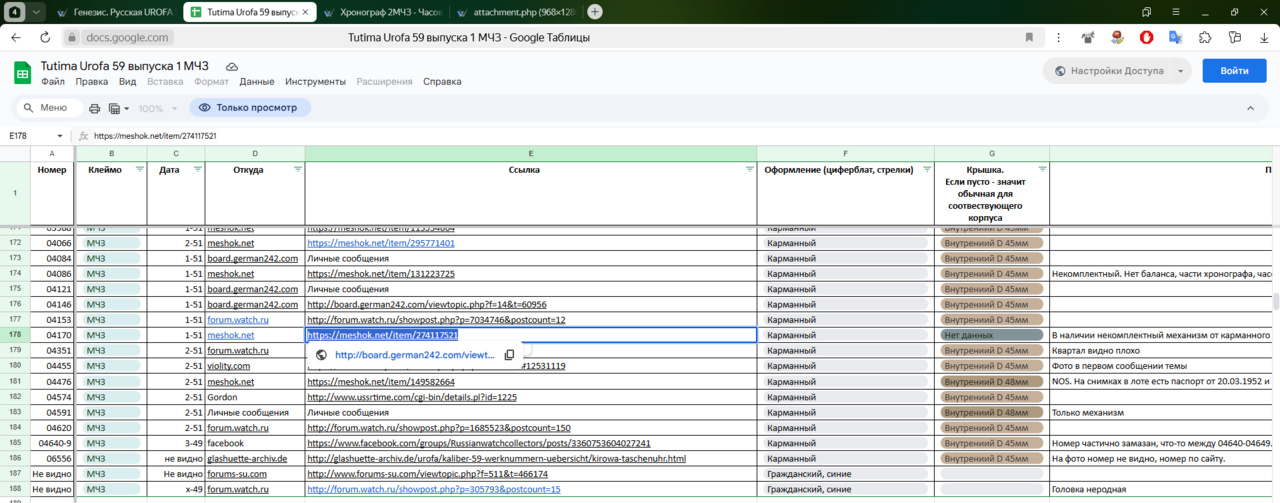1280x503 pixels.
Task: Bookmark this page in the address bar
Action: tap(1029, 37)
